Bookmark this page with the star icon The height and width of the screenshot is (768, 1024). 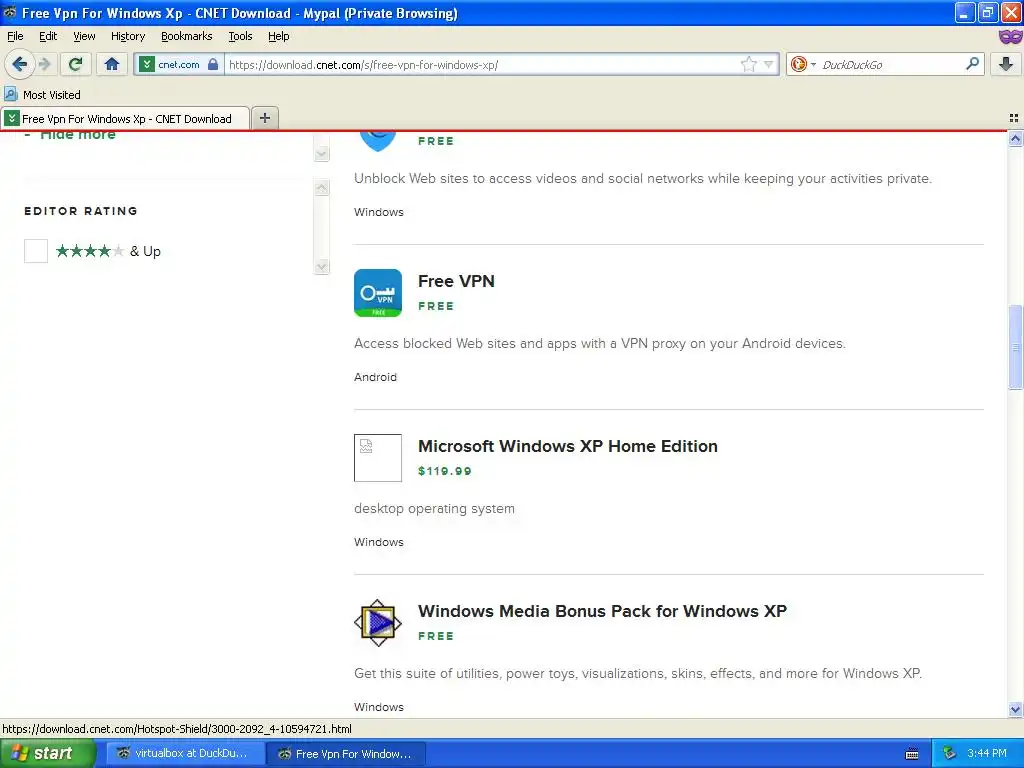pyautogui.click(x=748, y=64)
